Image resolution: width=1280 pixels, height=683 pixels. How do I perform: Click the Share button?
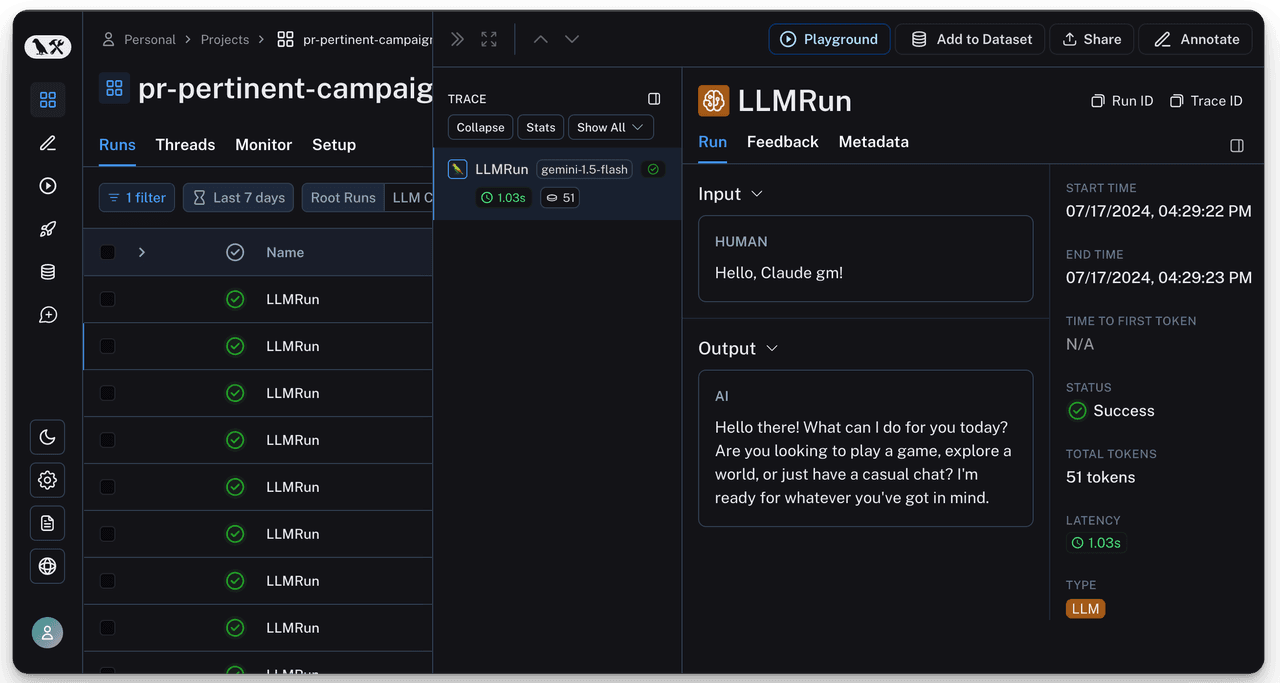1092,39
